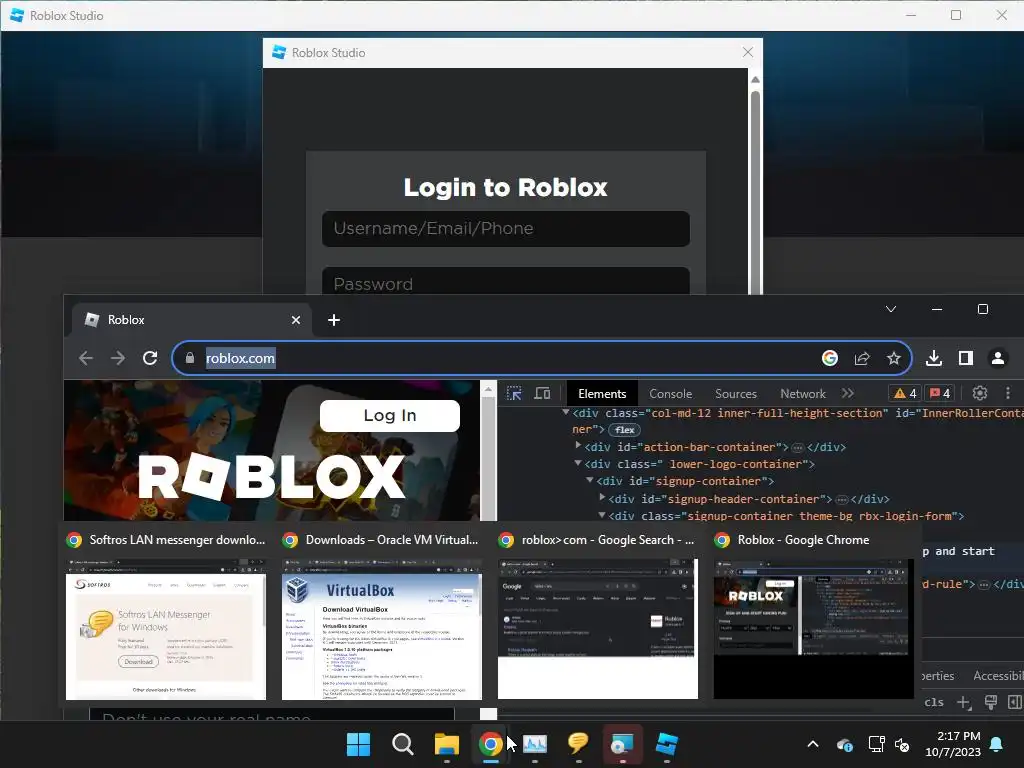Click the Google icon in address bar
This screenshot has height=768, width=1024.
click(829, 358)
